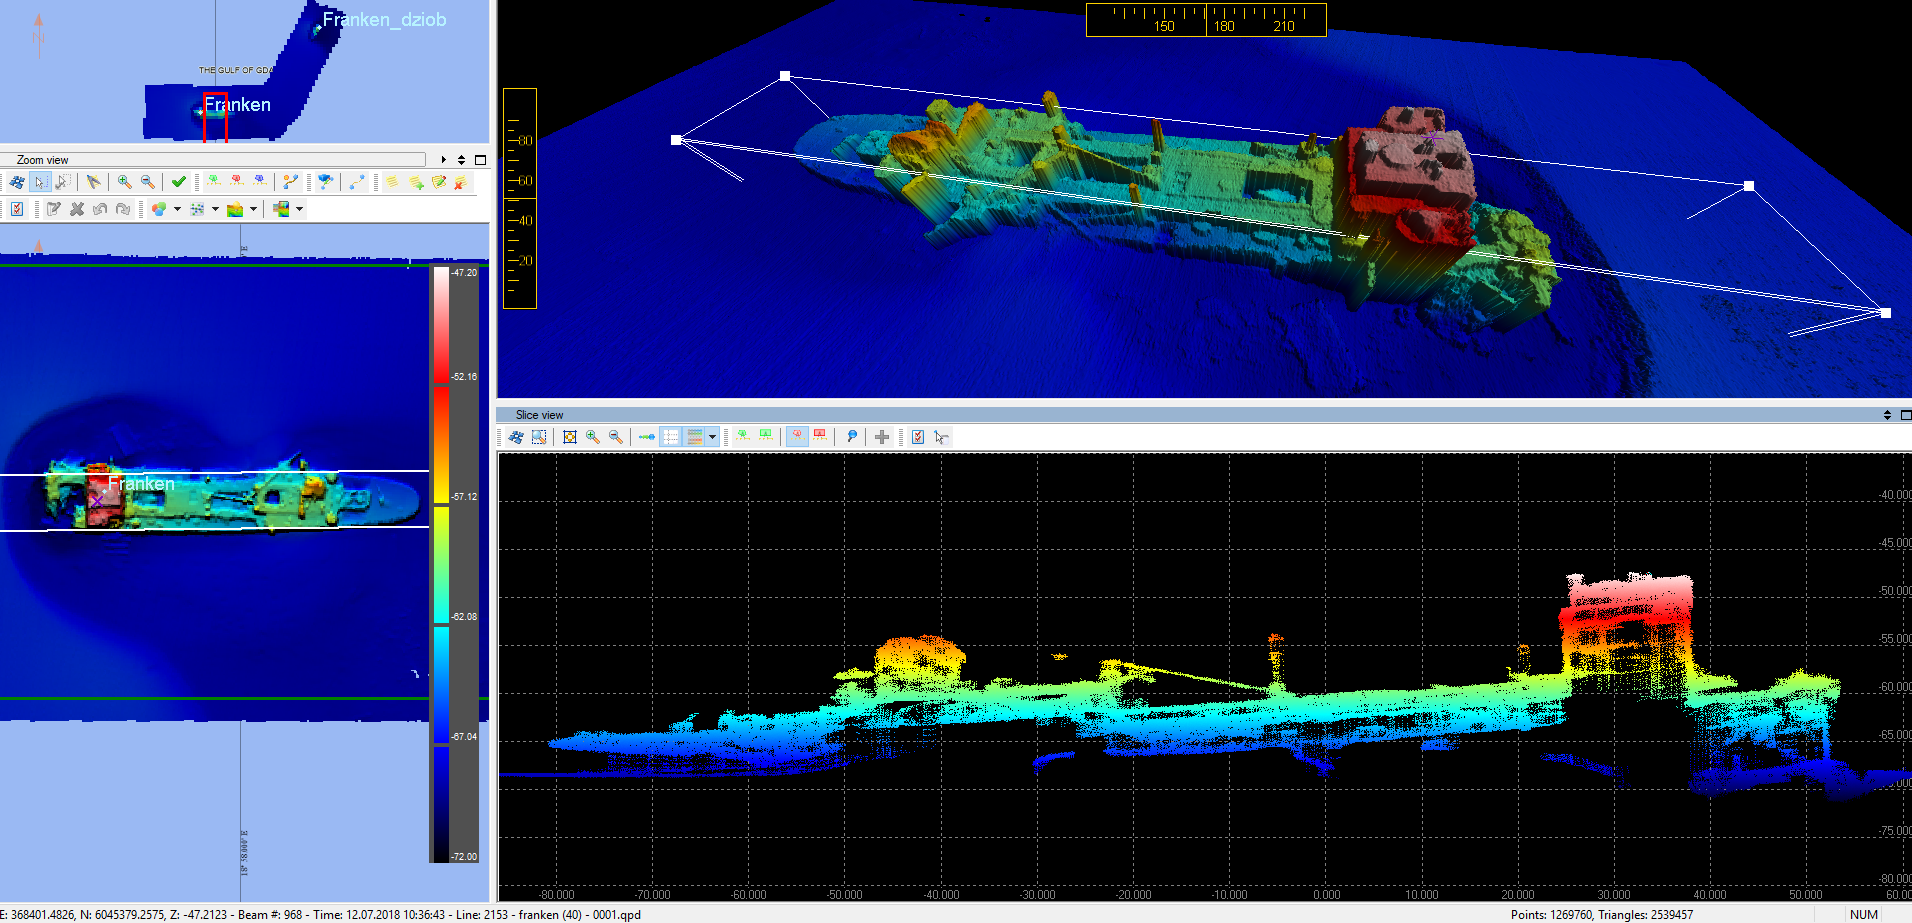Click the Franken_dziob label on overview map

pyautogui.click(x=384, y=20)
